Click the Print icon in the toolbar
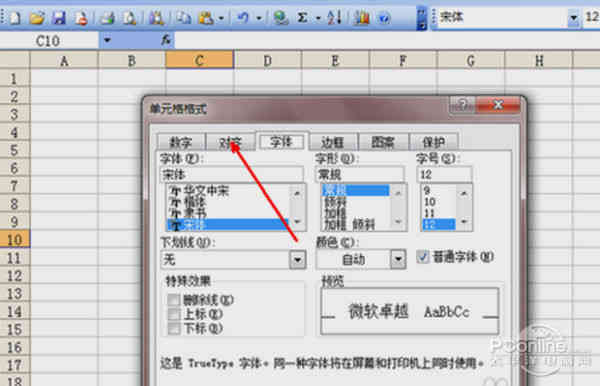This screenshot has width=600, height=386. point(108,18)
